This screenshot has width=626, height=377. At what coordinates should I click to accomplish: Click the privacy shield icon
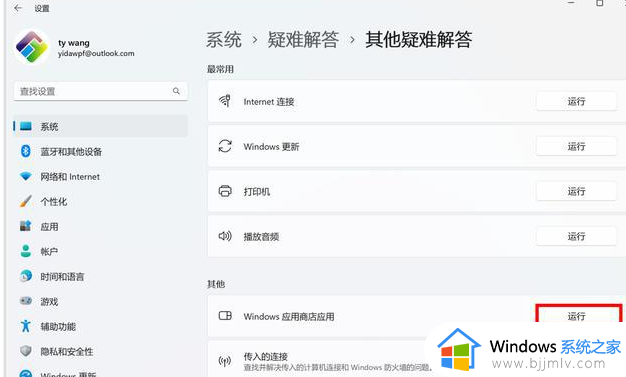pyautogui.click(x=26, y=351)
